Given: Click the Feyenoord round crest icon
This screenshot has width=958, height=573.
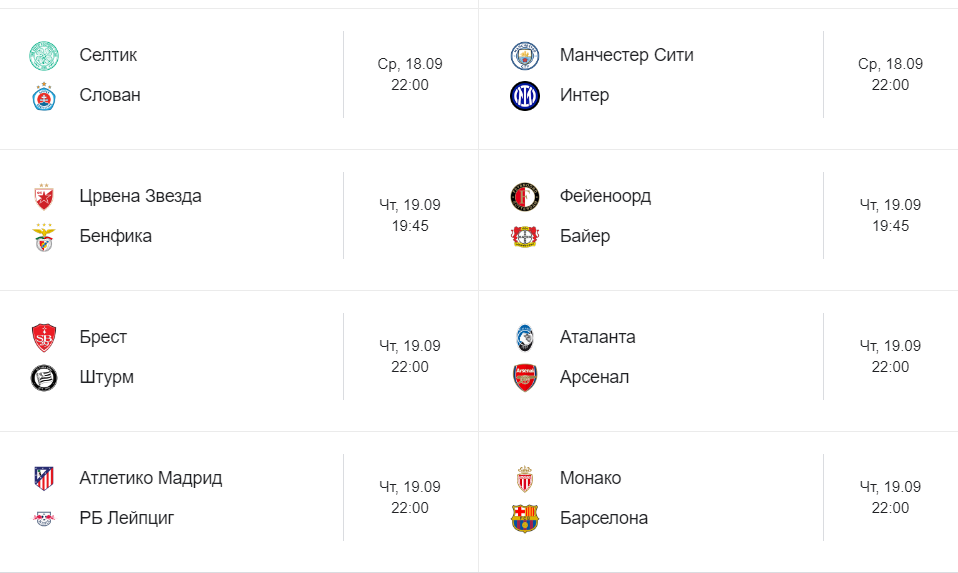Looking at the screenshot, I should tap(525, 197).
